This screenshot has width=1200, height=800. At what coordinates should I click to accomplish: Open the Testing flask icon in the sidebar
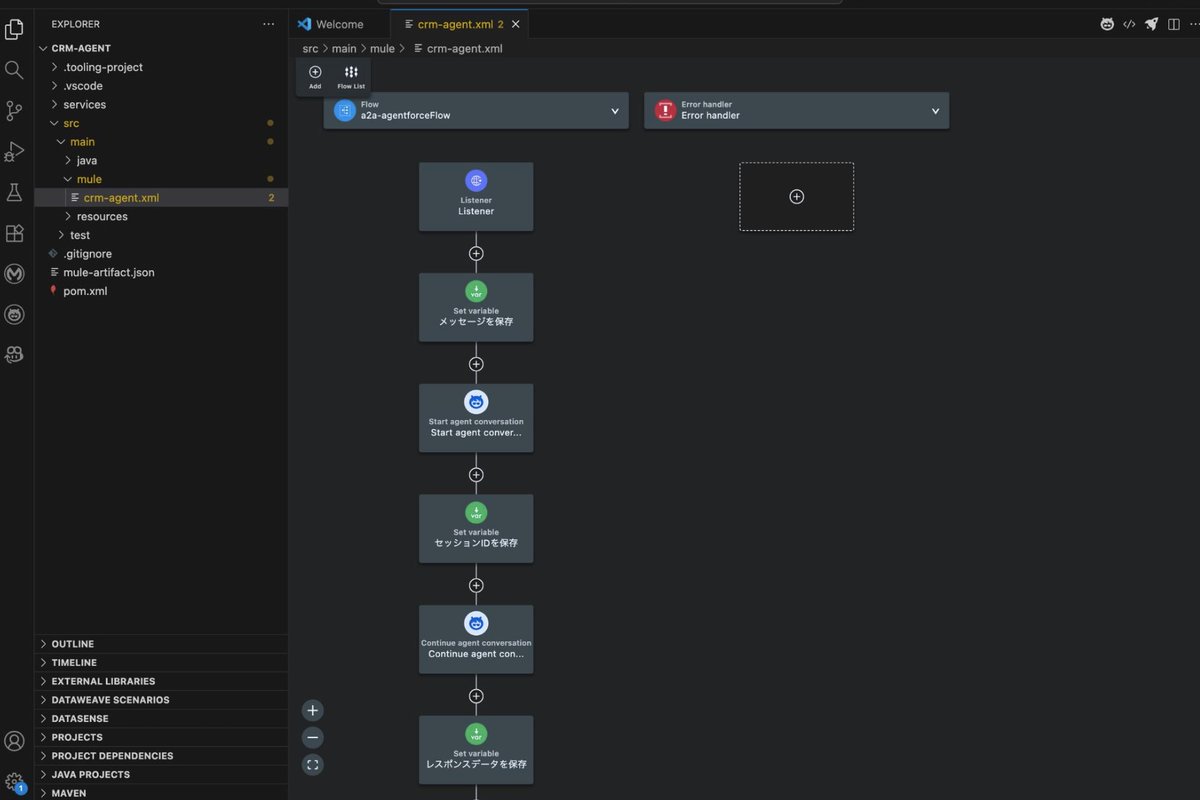14,192
